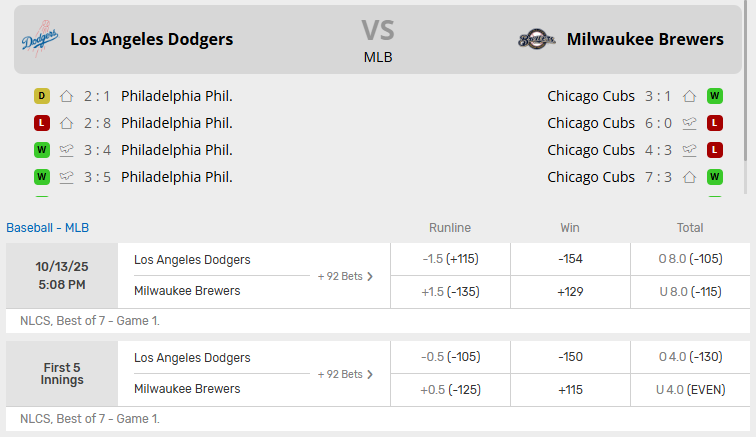Open the Baseball - MLB link
This screenshot has height=437, width=756.
(x=48, y=227)
